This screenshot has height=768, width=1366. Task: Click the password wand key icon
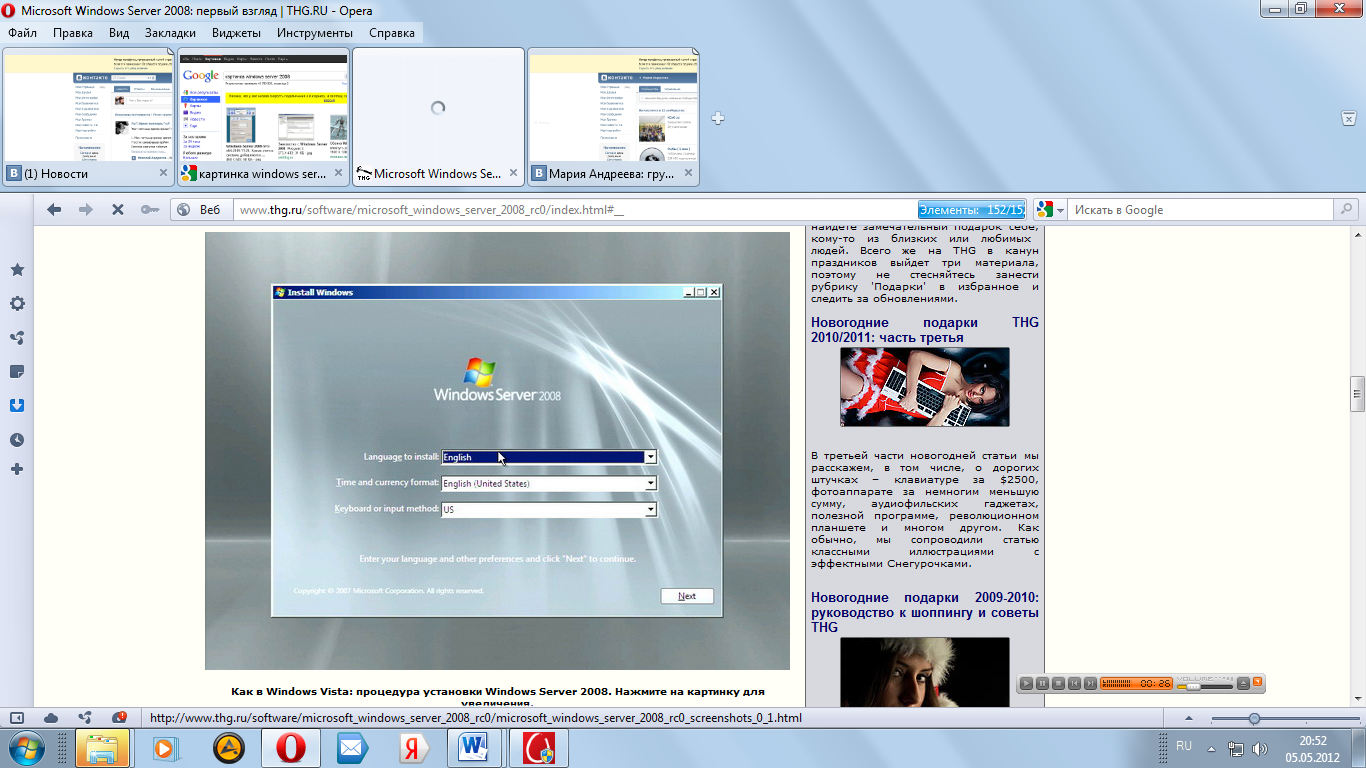click(x=149, y=209)
